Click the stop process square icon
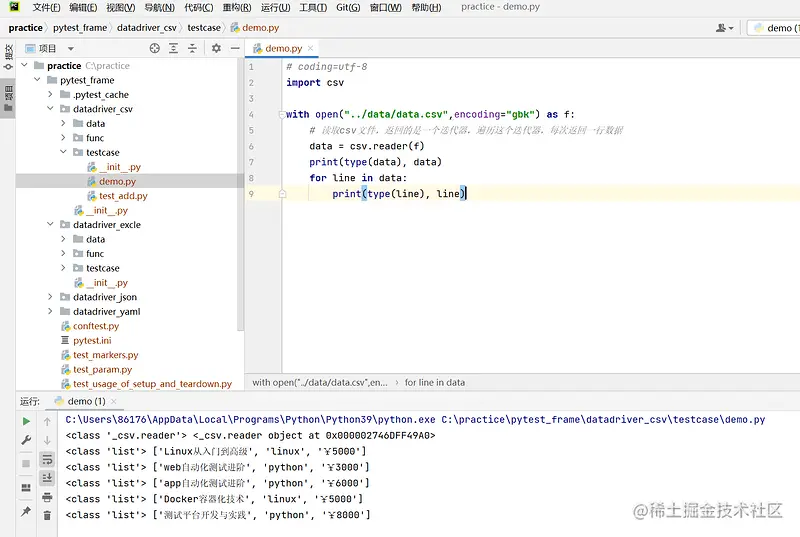This screenshot has height=537, width=800. (26, 464)
